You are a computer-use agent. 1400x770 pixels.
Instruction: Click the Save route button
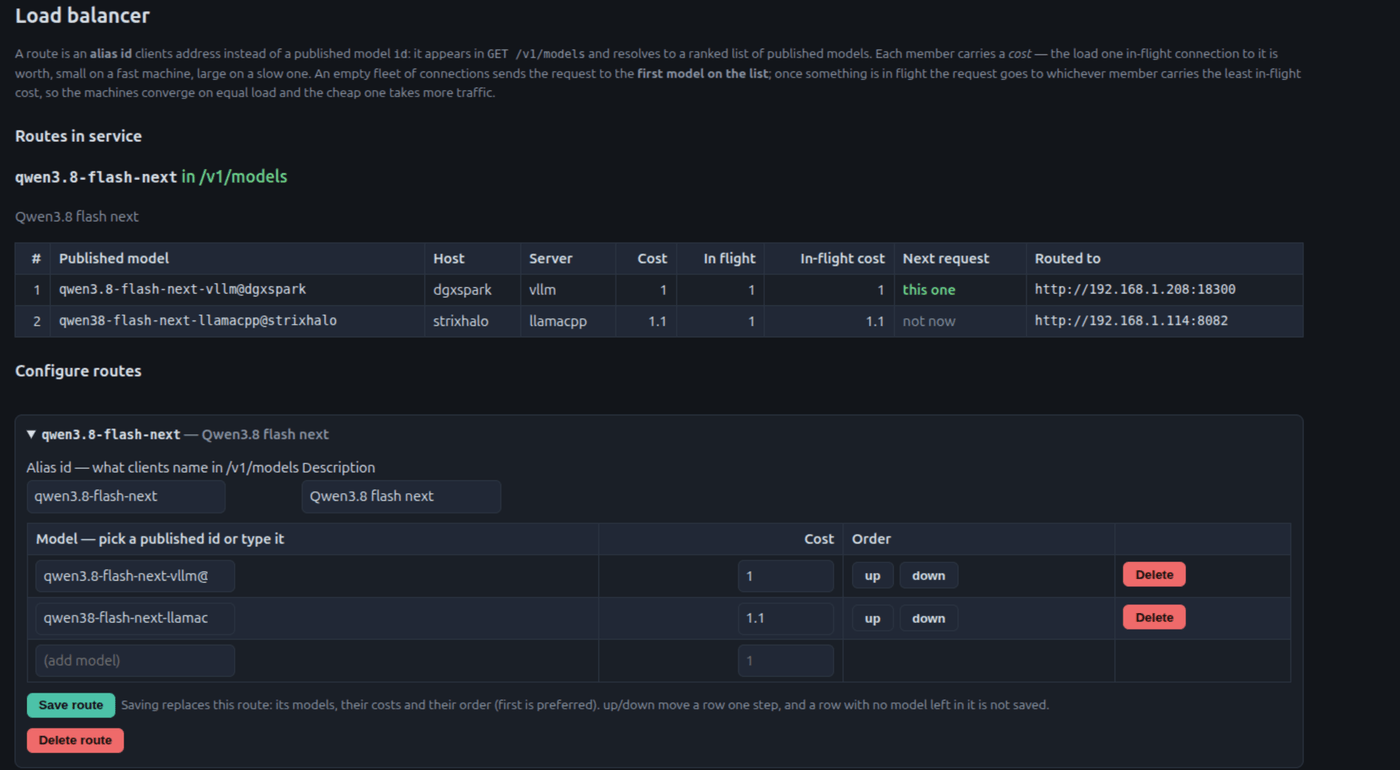point(71,705)
